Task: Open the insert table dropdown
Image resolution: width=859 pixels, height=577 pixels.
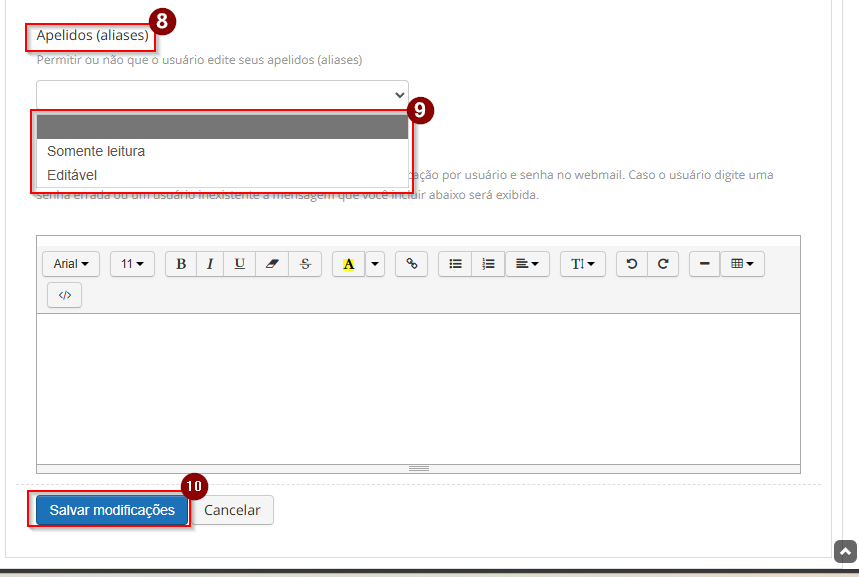Action: pos(742,264)
